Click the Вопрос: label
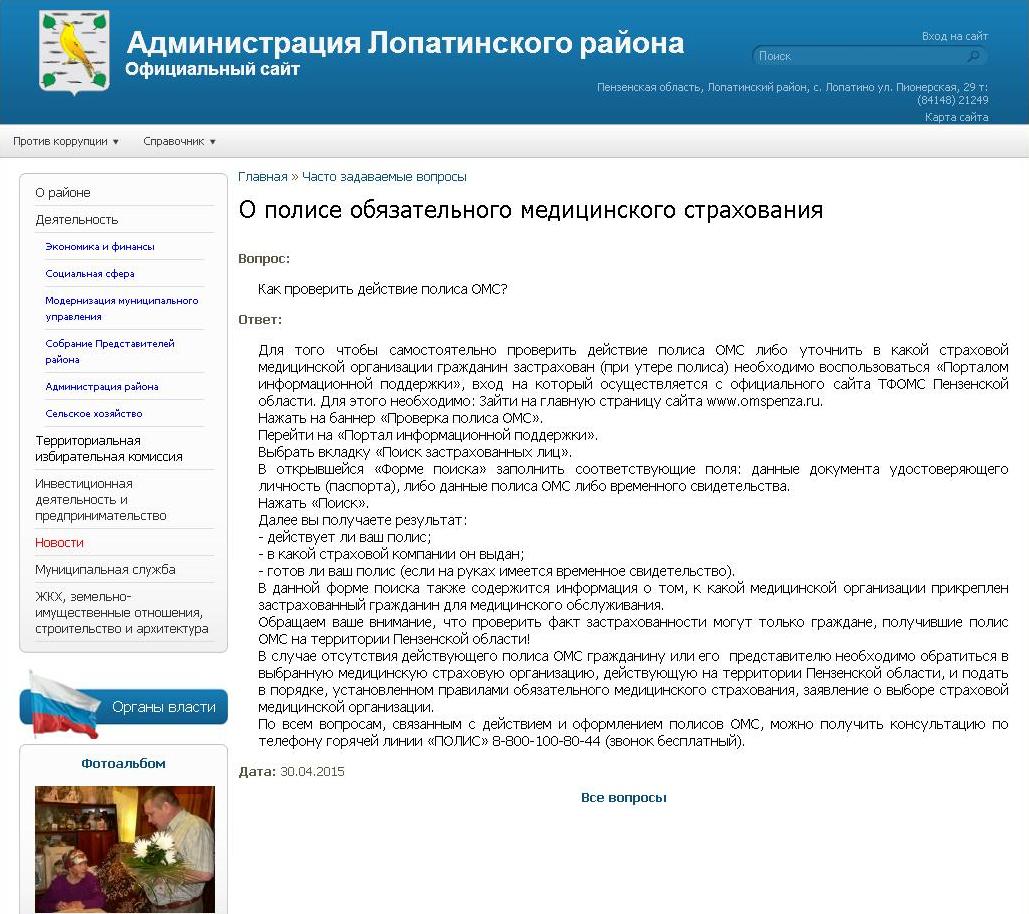The image size is (1029, 914). (x=264, y=259)
